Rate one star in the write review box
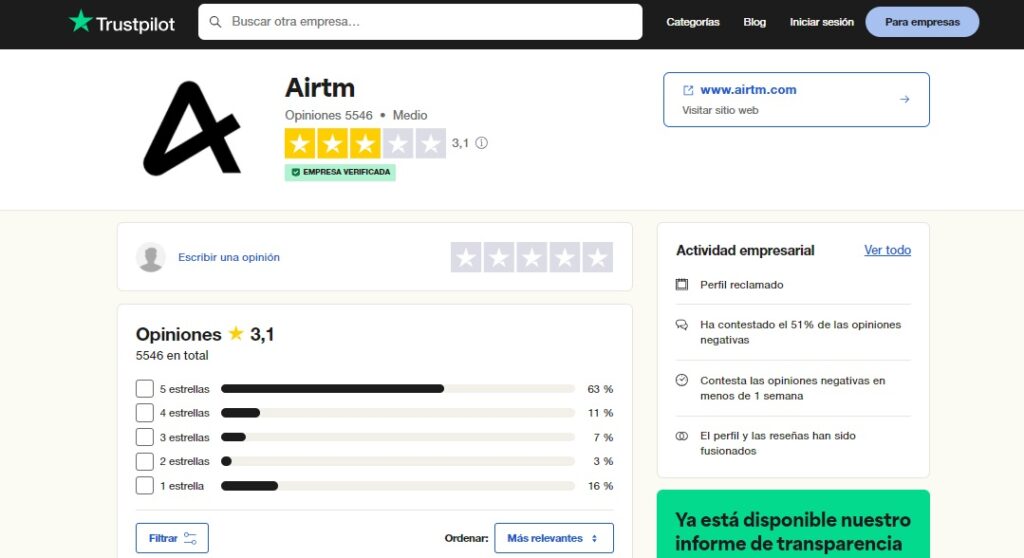This screenshot has width=1024, height=558. pos(466,257)
